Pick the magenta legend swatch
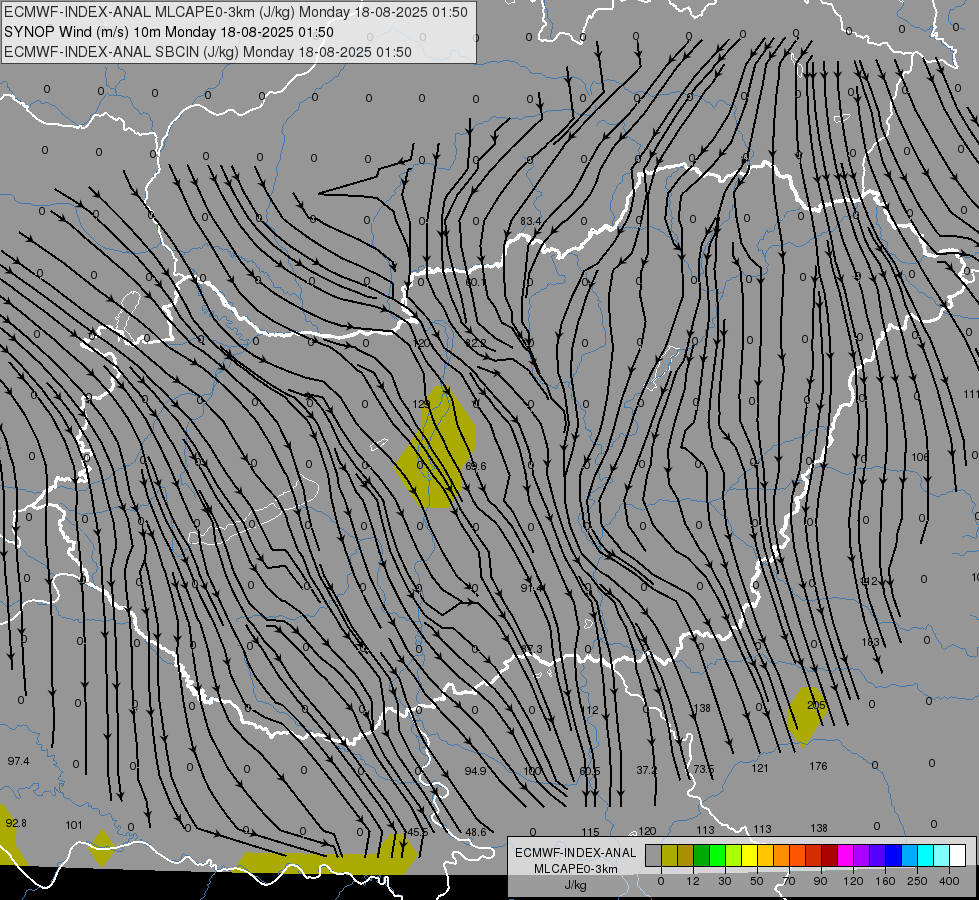The height and width of the screenshot is (900, 979). 845,855
